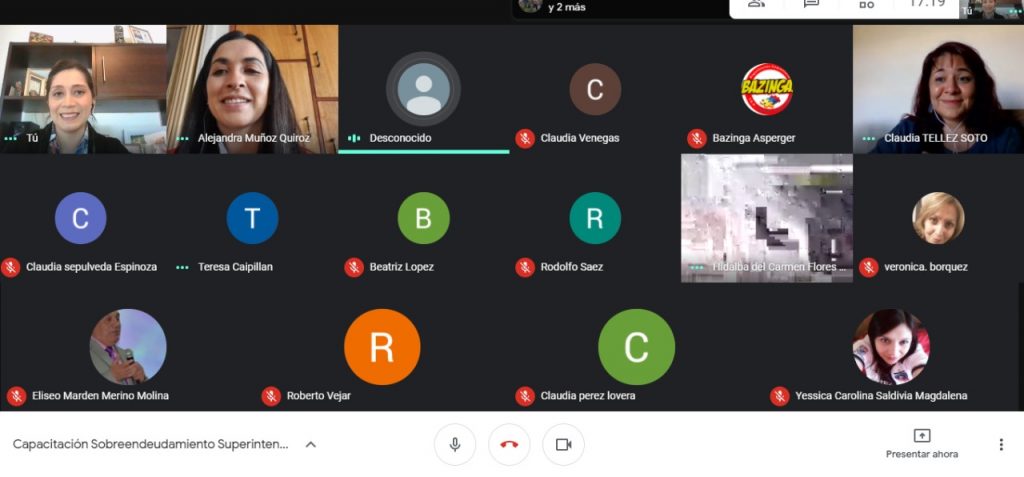Click Presentar ahora to share screen
Image resolution: width=1024 pixels, height=477 pixels.
[x=921, y=444]
